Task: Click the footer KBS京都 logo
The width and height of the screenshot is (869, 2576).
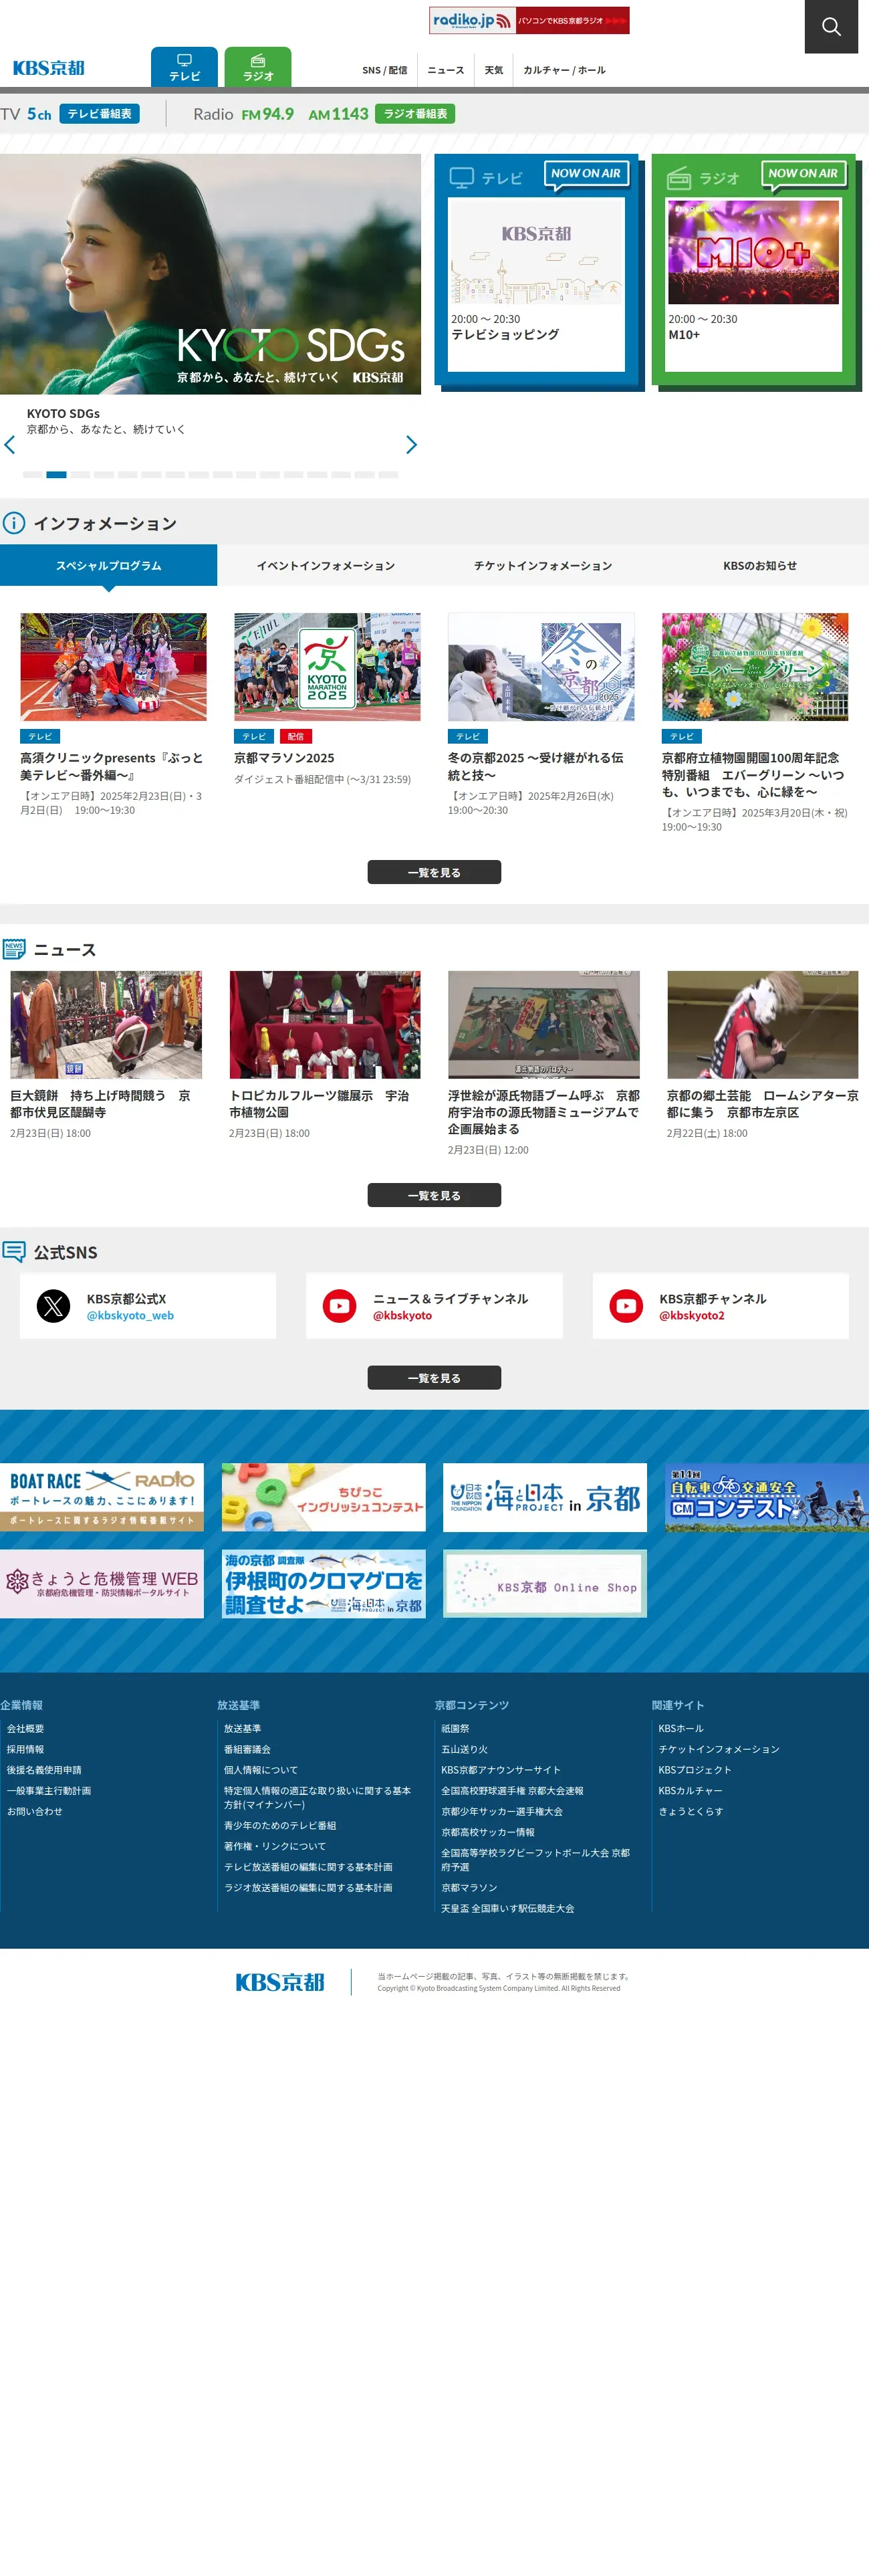Action: click(280, 1982)
